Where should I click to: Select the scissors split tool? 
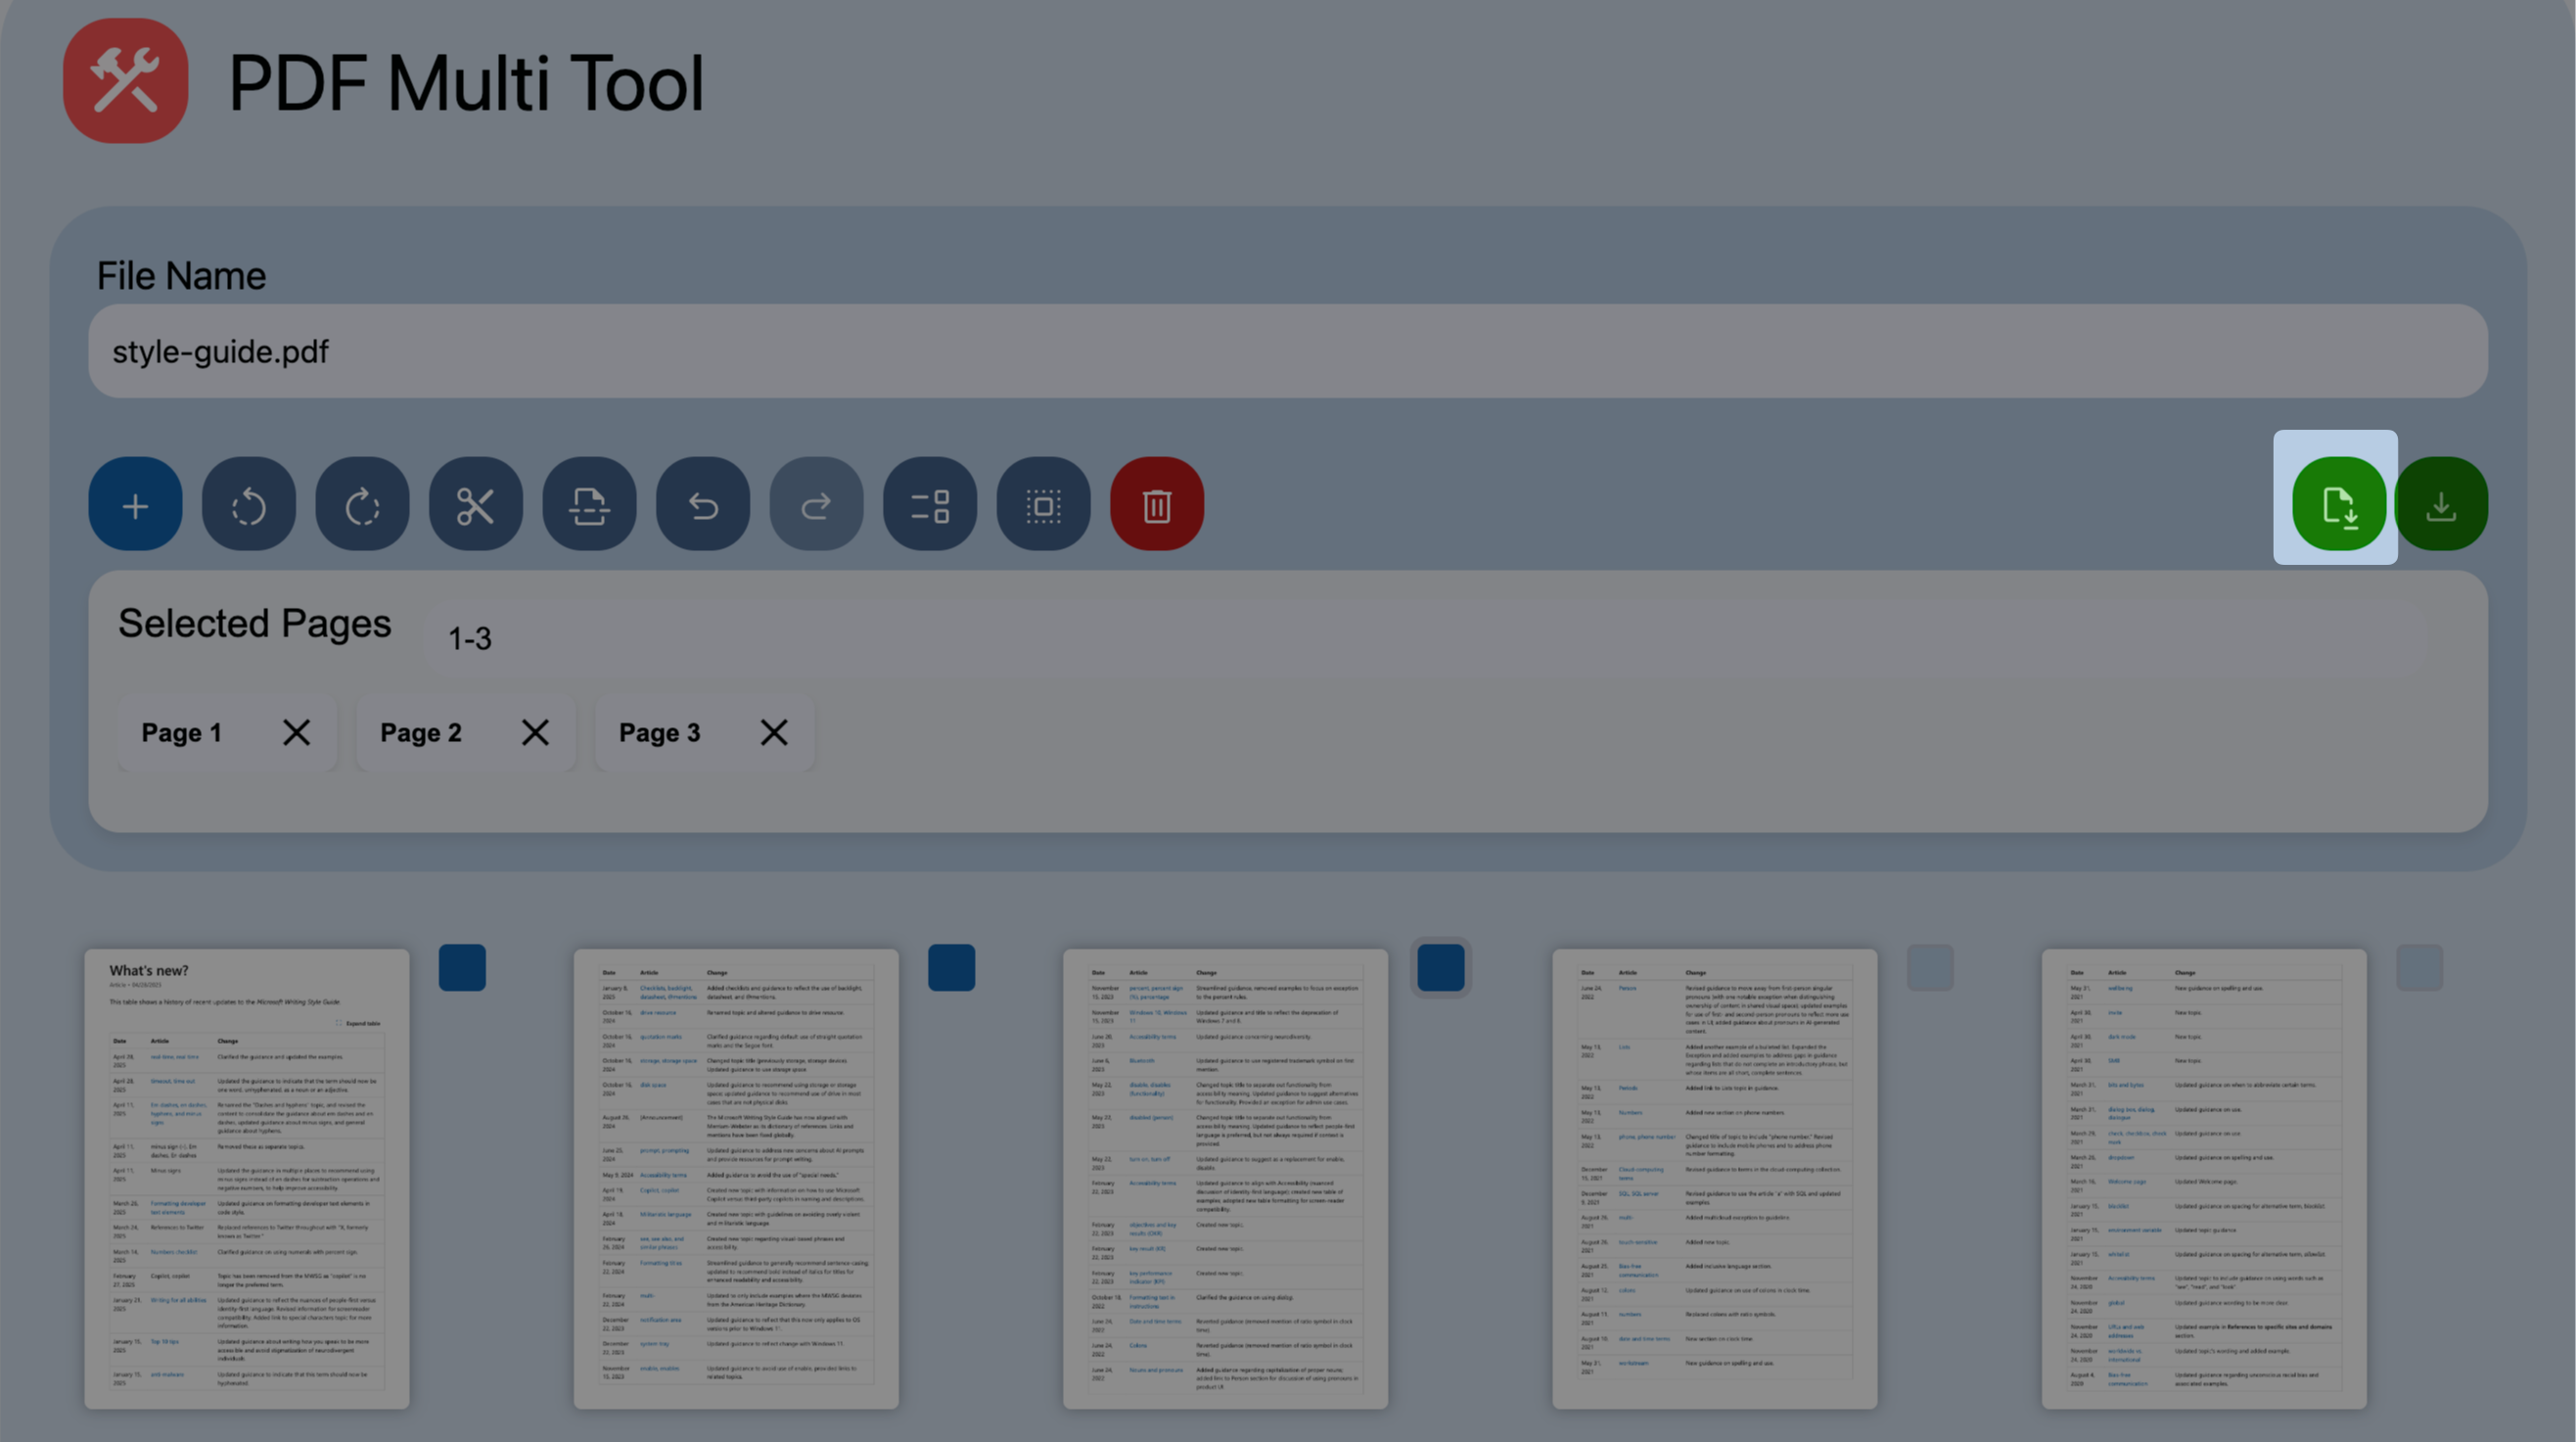pyautogui.click(x=477, y=504)
